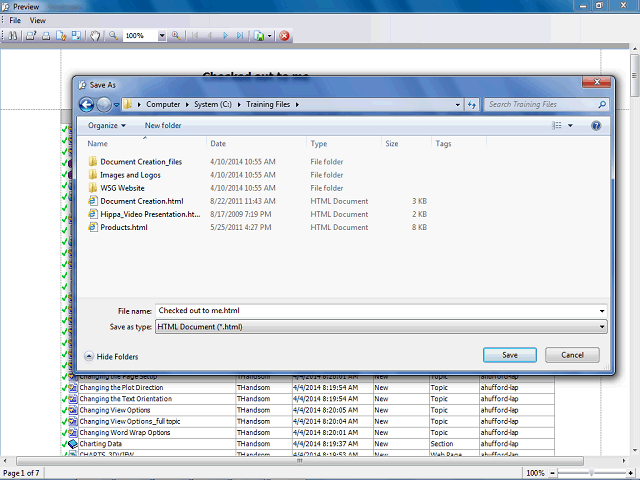
Task: Click the New folder button
Action: click(163, 126)
